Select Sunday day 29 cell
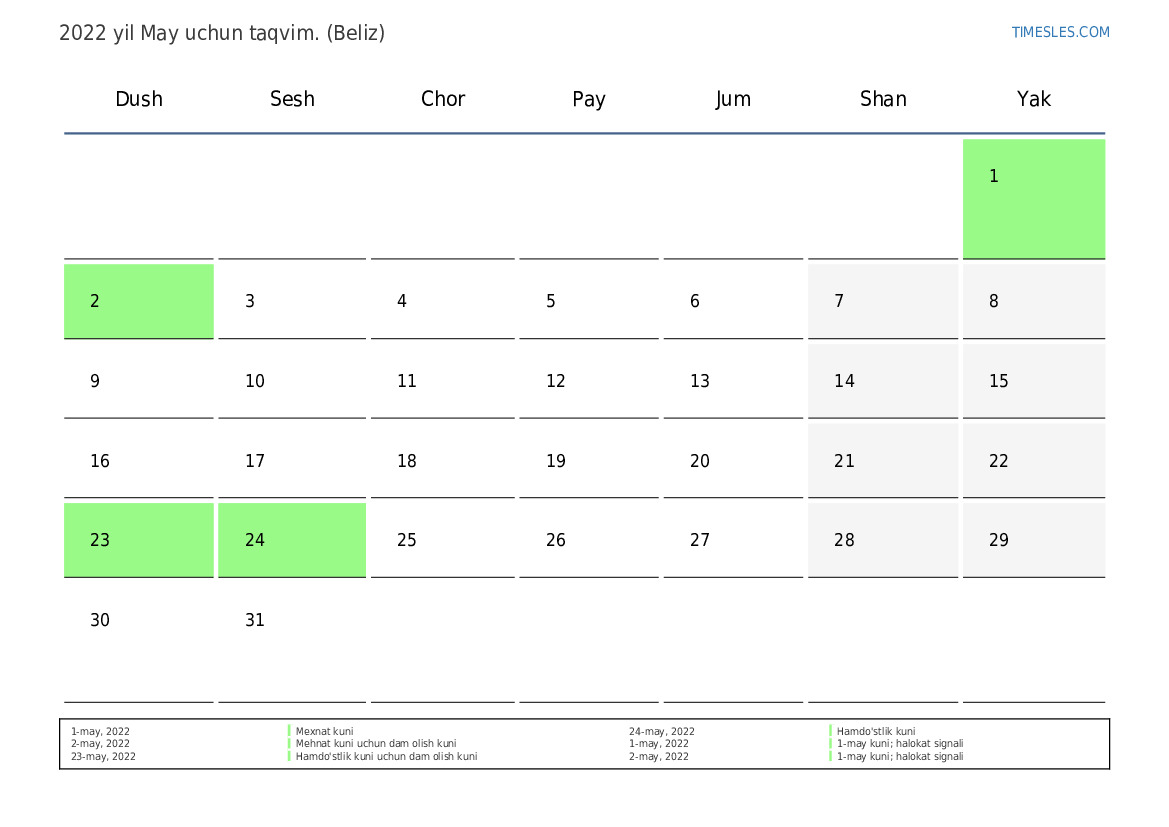Viewport: 1169px width, 827px height. pyautogui.click(x=1033, y=540)
